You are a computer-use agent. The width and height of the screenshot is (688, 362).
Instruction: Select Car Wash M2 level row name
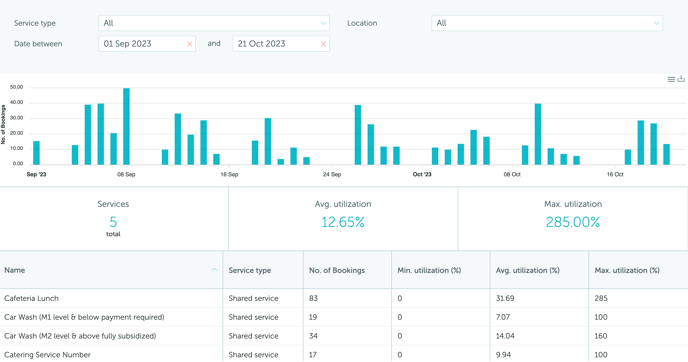[80, 336]
